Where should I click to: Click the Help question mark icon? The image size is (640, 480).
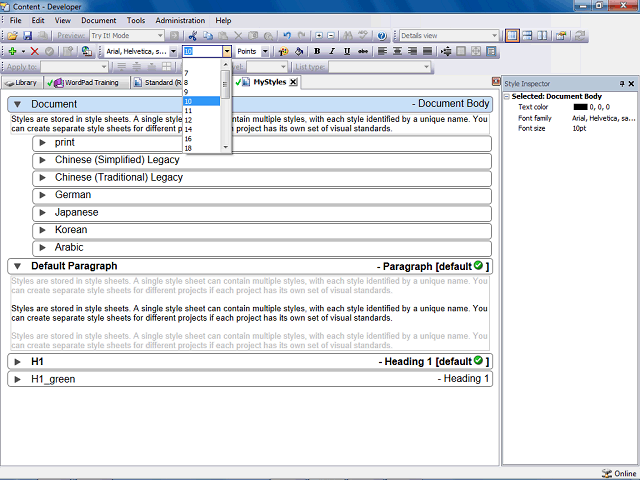382,36
